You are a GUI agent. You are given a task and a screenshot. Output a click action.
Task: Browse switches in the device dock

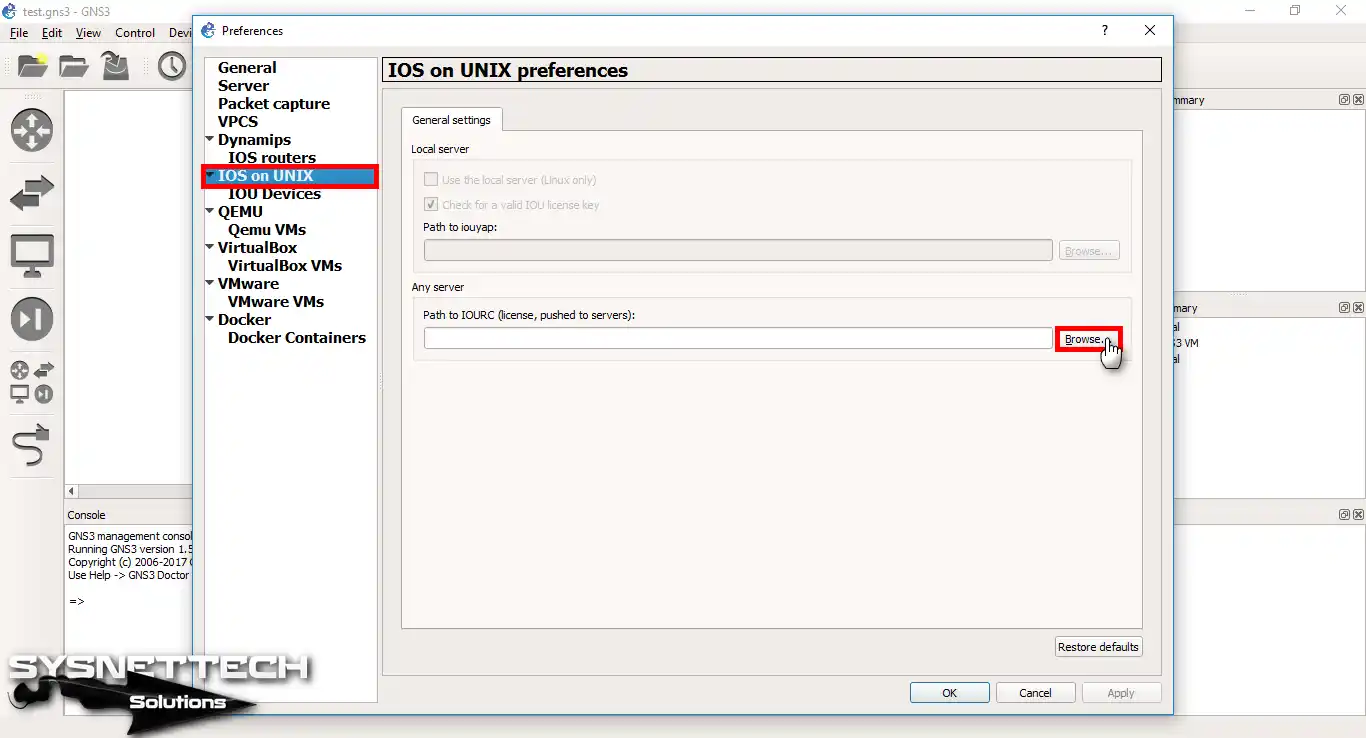point(32,193)
